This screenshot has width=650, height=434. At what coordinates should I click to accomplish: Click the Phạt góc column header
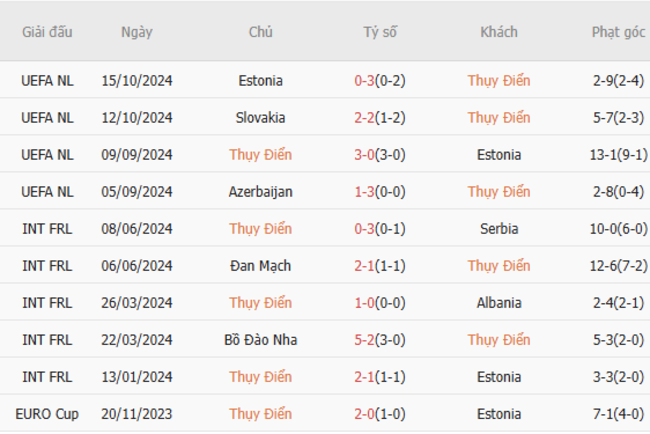[618, 32]
